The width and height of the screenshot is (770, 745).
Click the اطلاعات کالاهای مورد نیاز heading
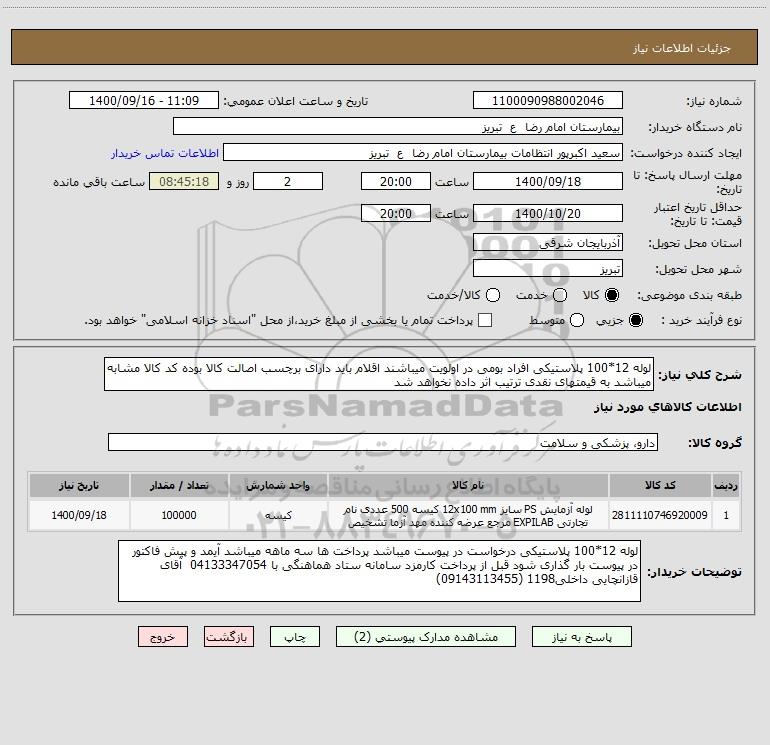pyautogui.click(x=668, y=407)
